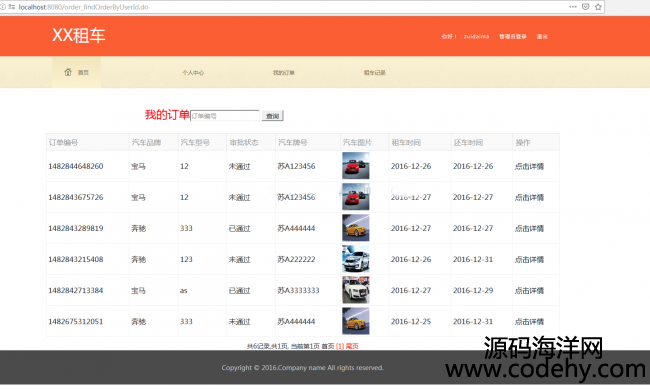650x389 pixels.
Task: Click the 汽车图片 column header
Action: point(357,143)
